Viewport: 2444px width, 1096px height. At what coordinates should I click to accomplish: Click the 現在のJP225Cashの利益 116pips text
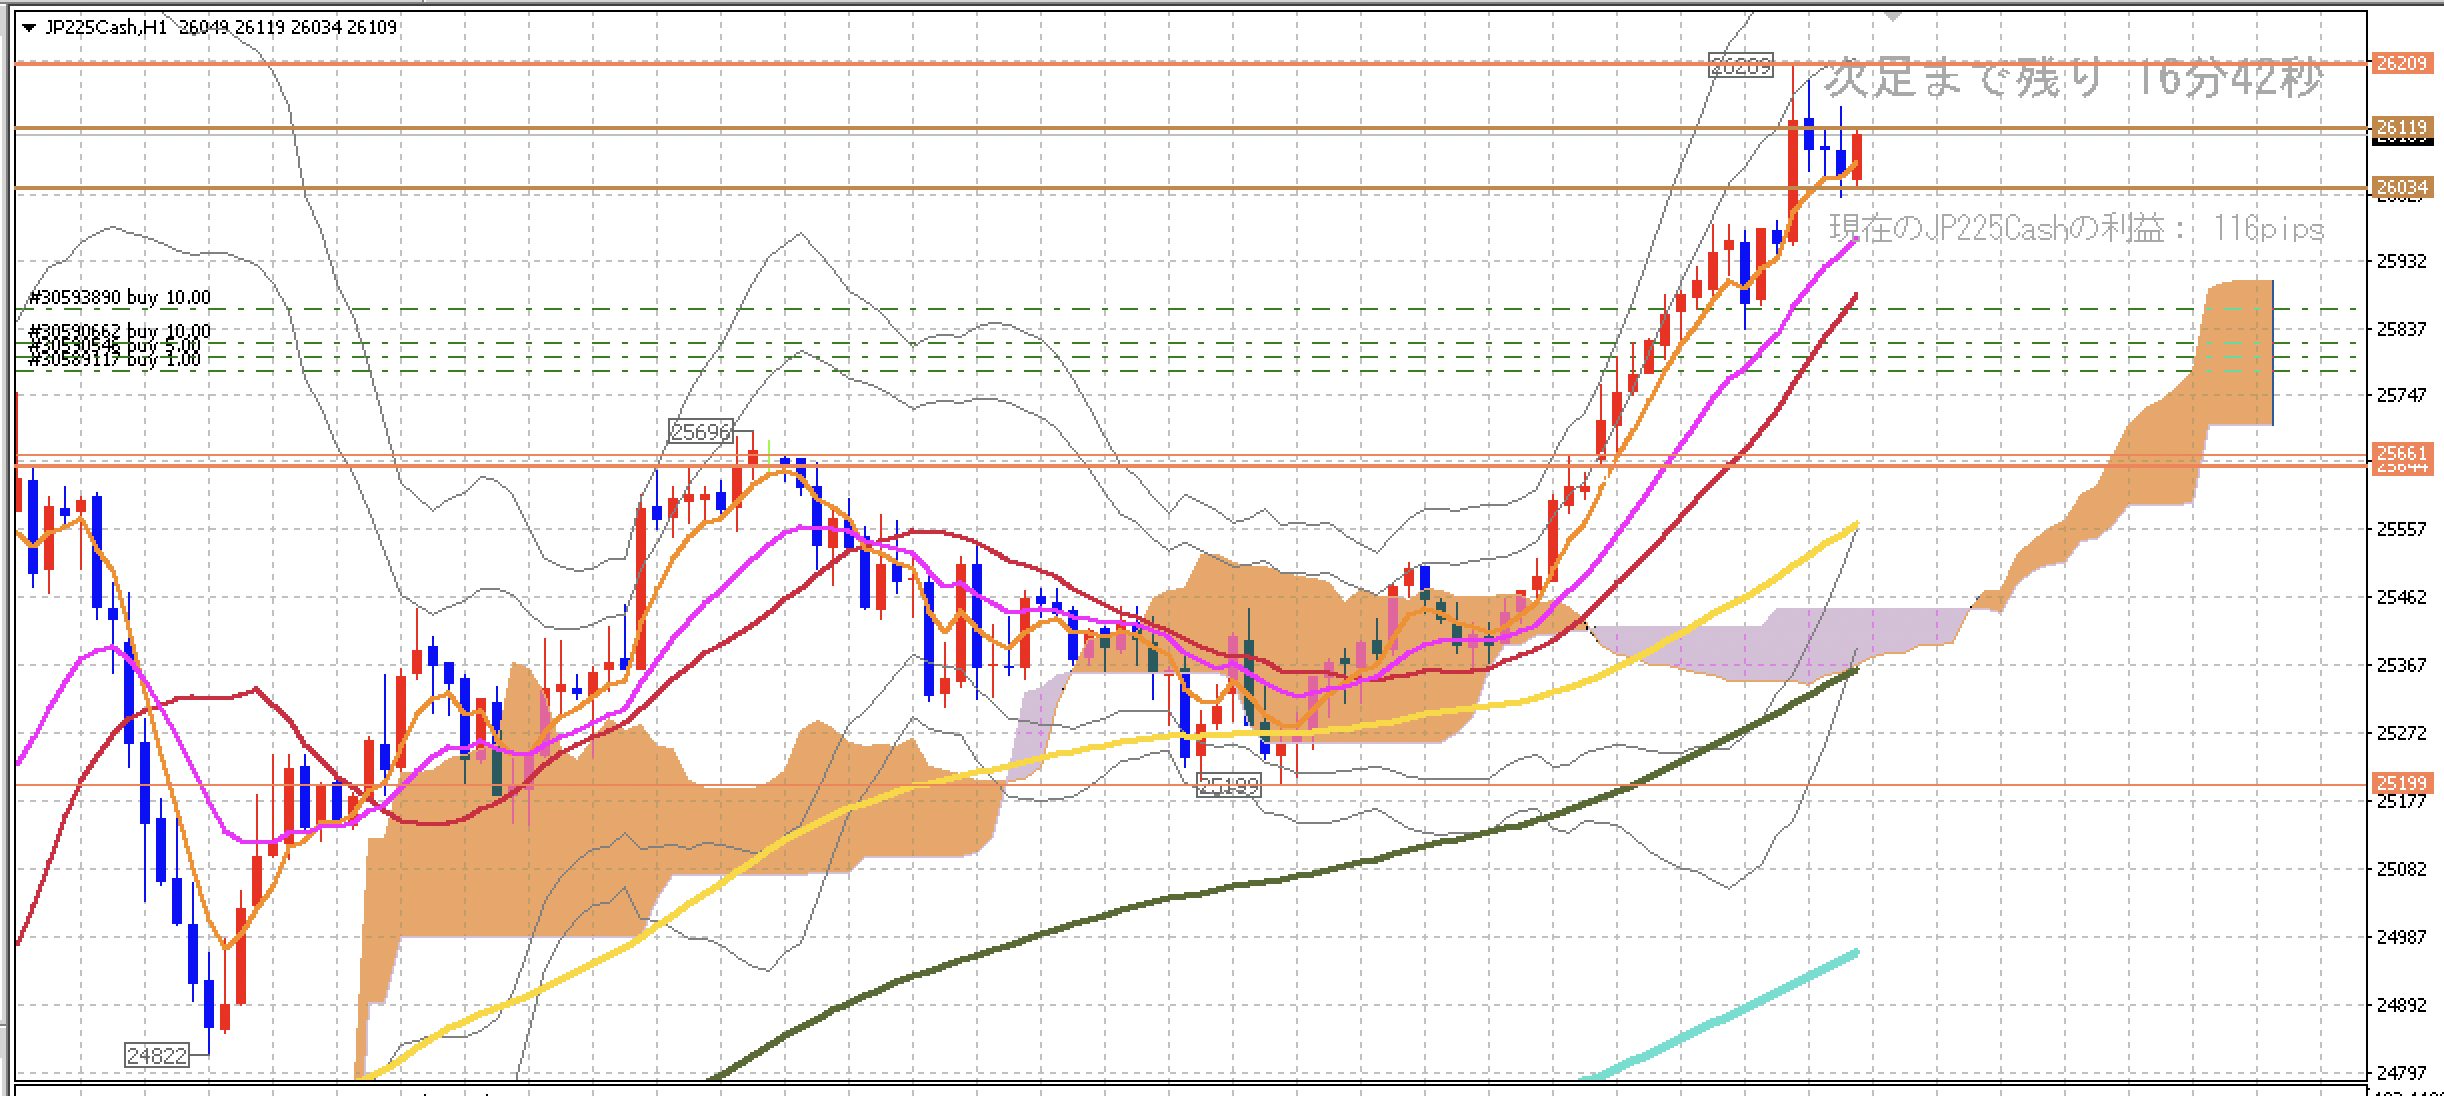coord(2077,229)
